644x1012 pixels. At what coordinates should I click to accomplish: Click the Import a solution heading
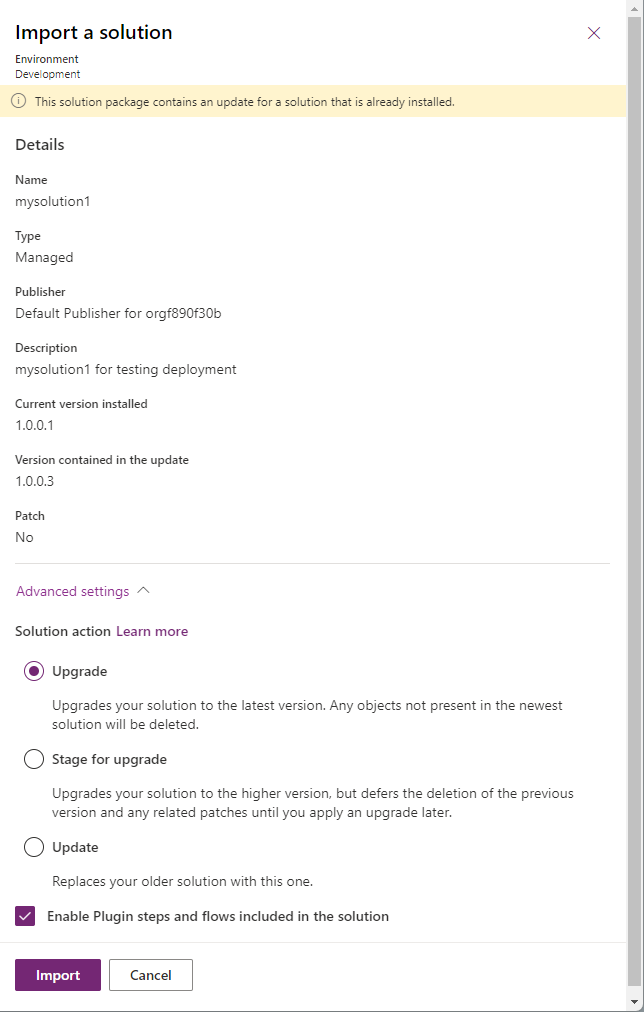pyautogui.click(x=94, y=33)
